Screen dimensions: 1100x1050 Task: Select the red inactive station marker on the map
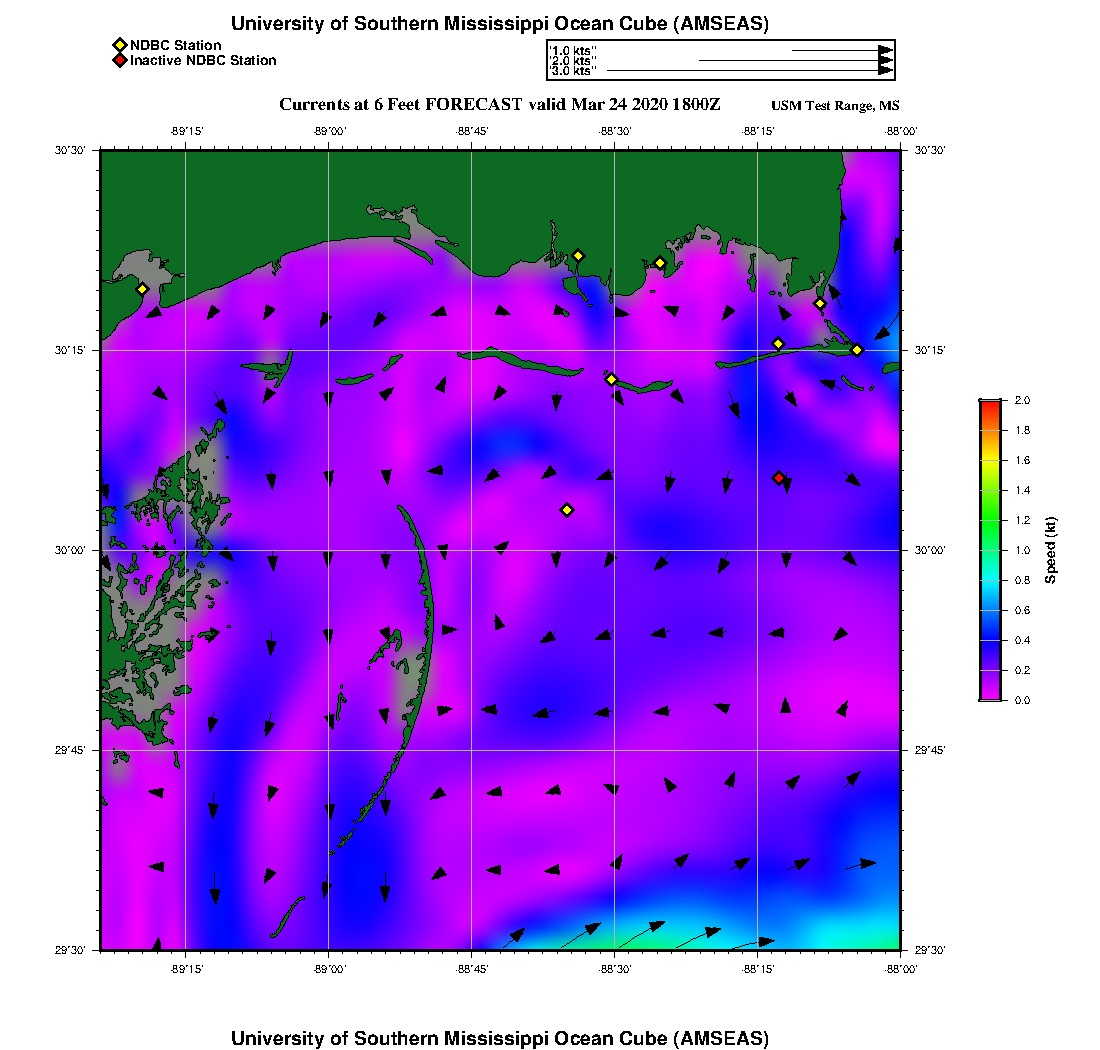pos(779,478)
